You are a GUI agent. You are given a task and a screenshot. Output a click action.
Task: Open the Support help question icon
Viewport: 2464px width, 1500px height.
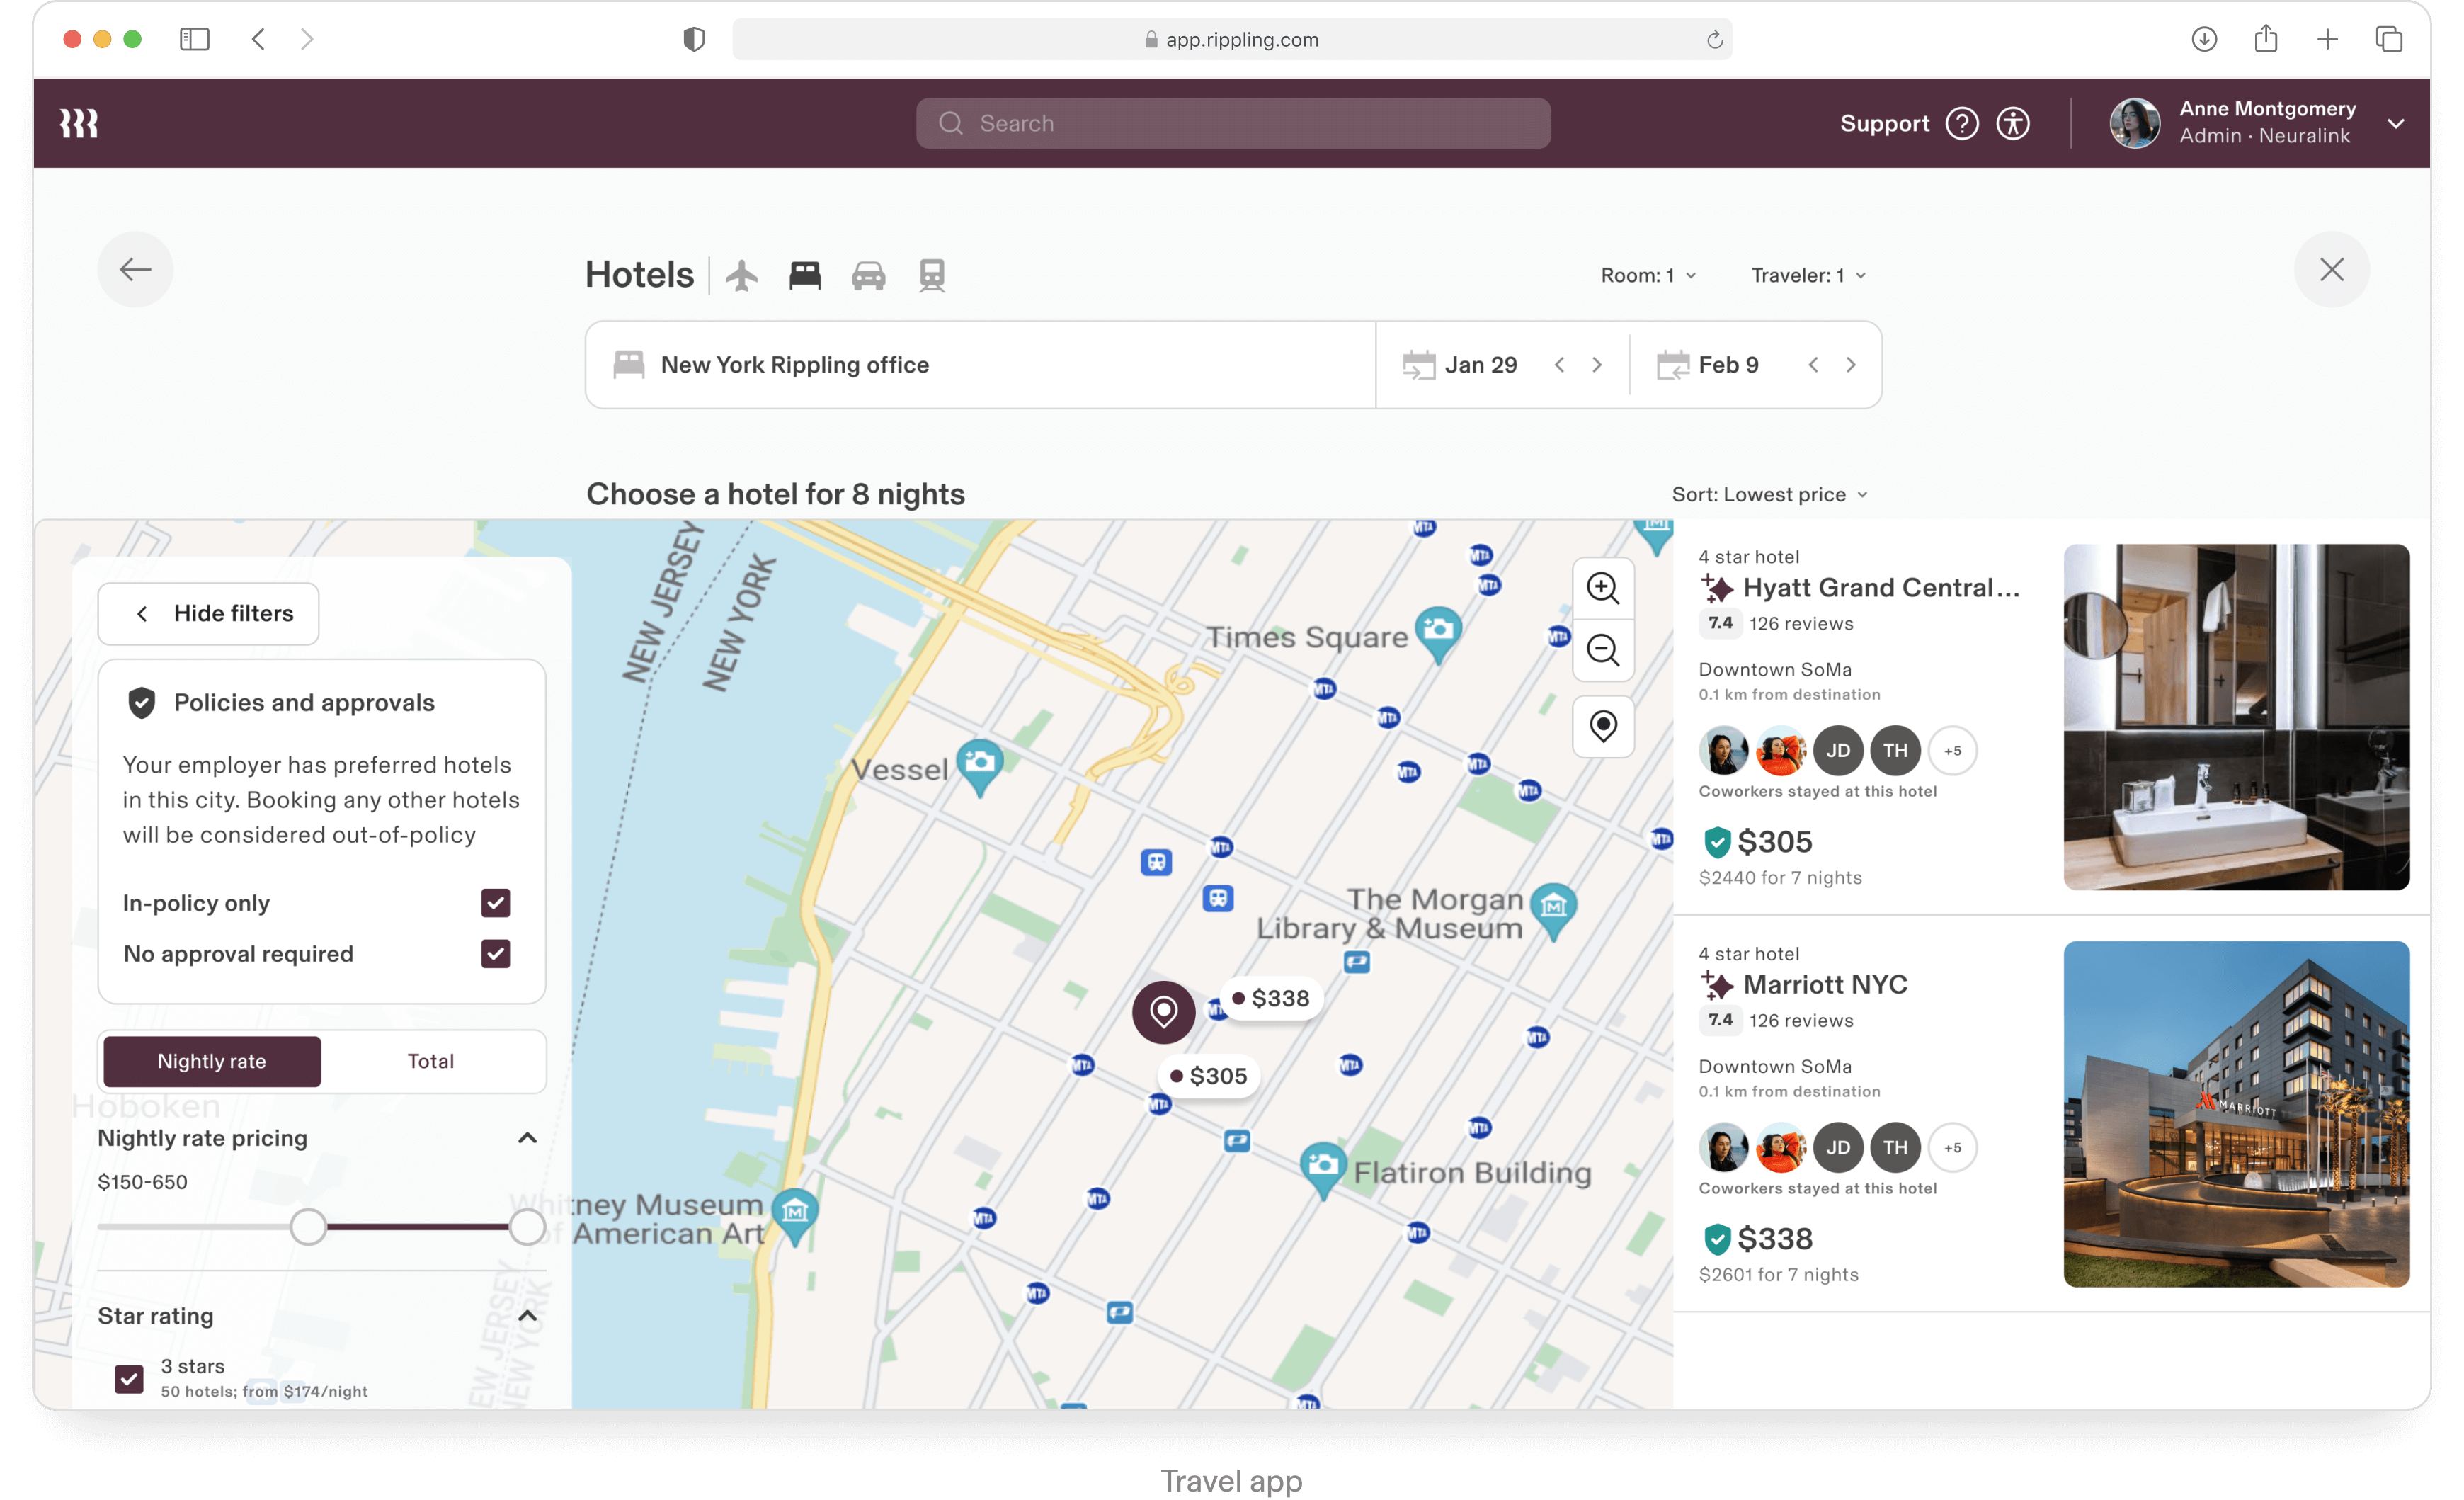(1962, 123)
